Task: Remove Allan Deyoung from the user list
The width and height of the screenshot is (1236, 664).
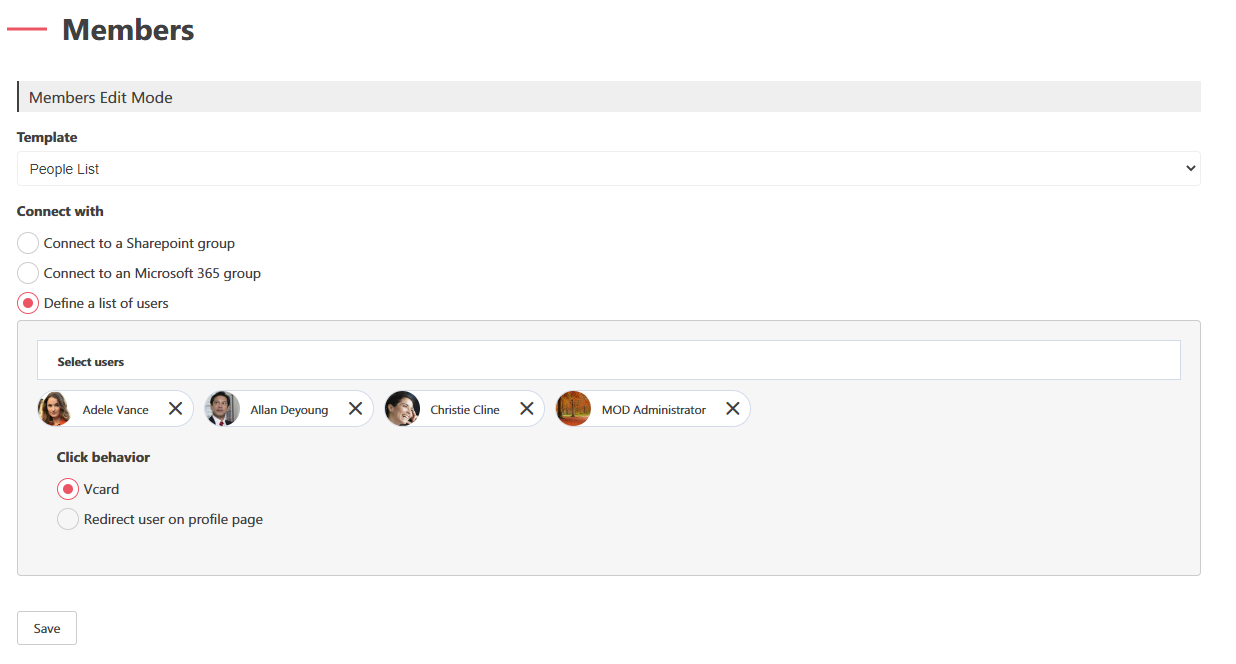Action: point(355,409)
